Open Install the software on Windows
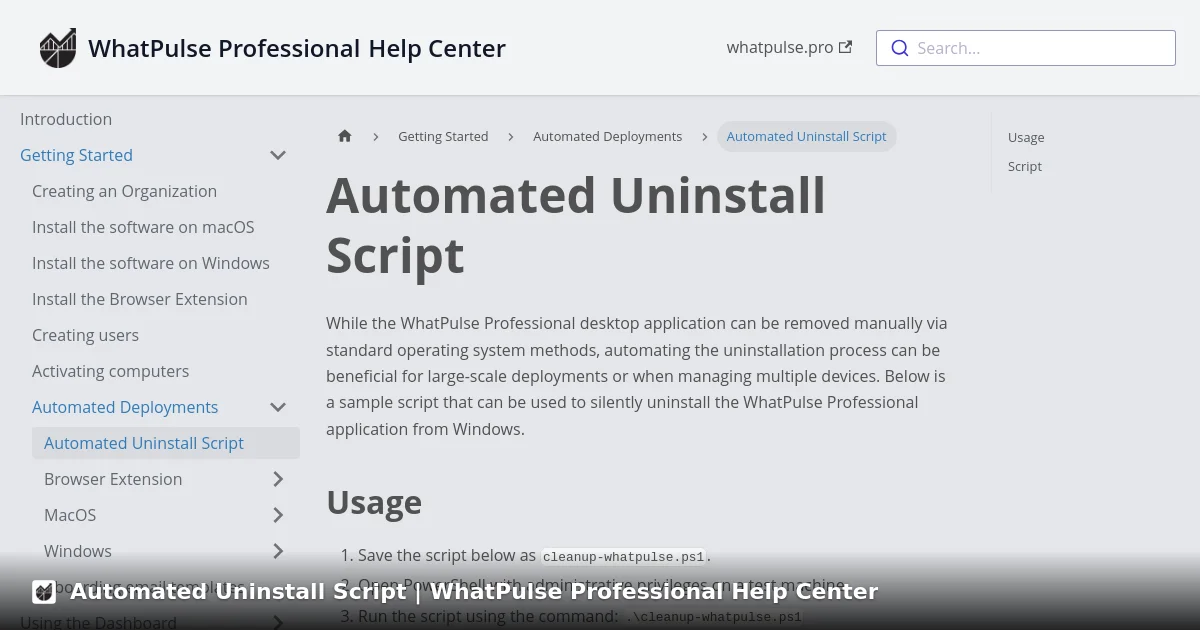The height and width of the screenshot is (630, 1200). click(x=151, y=263)
